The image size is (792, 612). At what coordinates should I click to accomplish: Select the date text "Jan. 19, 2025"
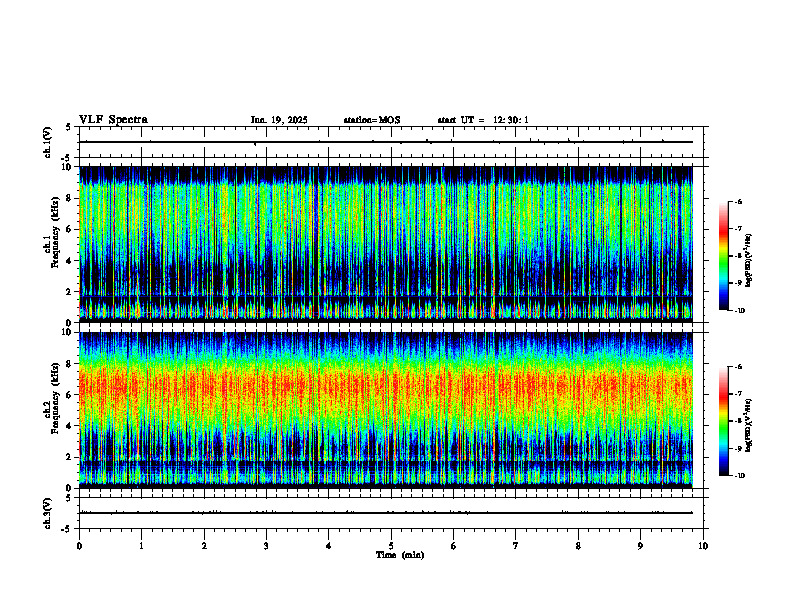coord(279,120)
